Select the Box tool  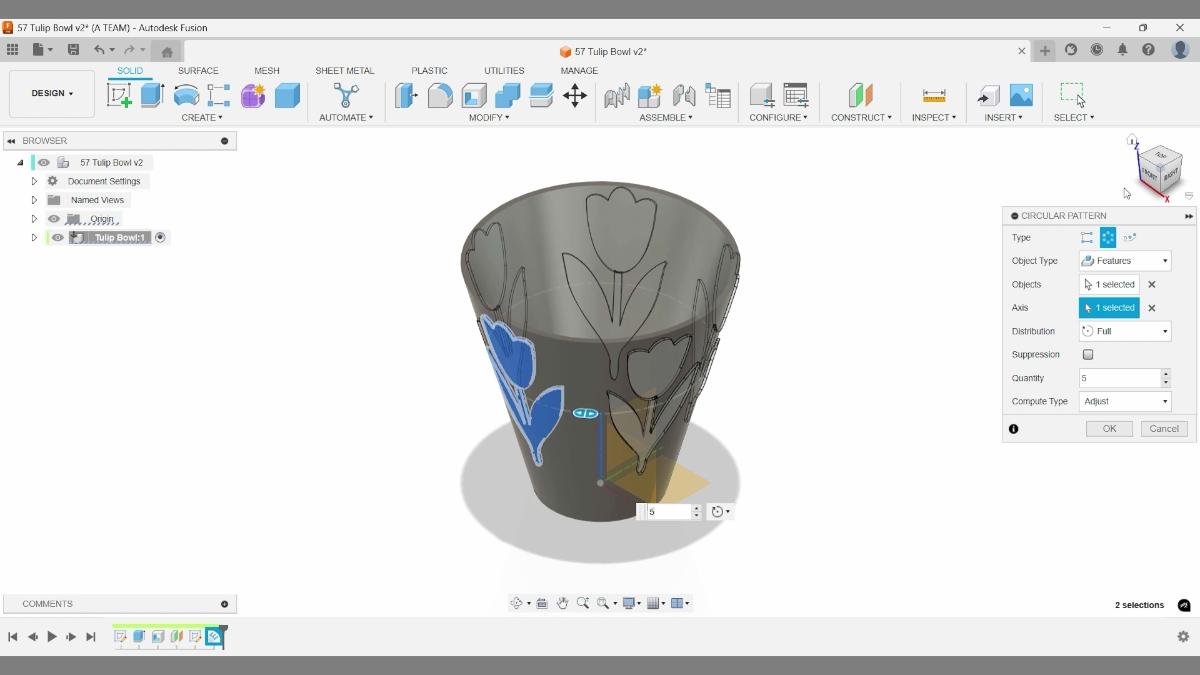coord(287,95)
